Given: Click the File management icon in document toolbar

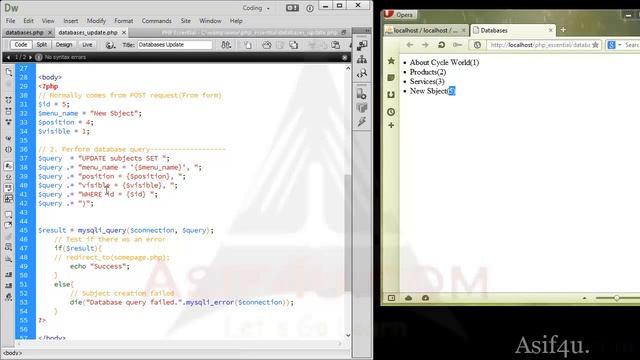Looking at the screenshot, I should click(x=226, y=45).
